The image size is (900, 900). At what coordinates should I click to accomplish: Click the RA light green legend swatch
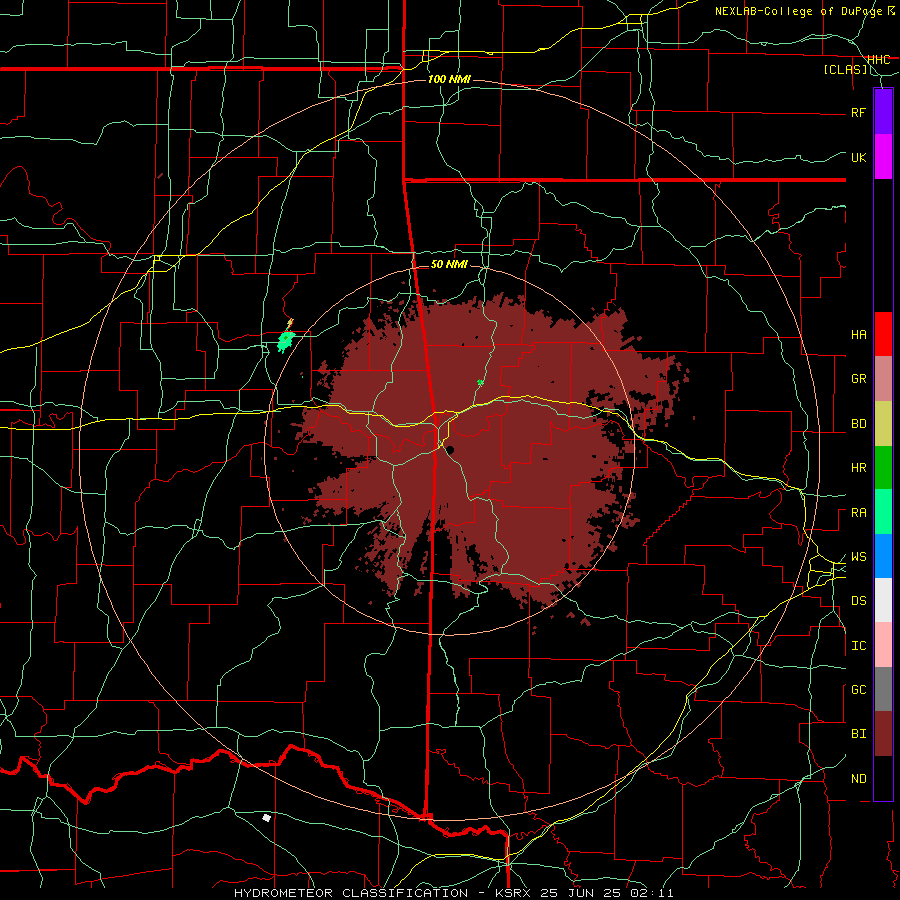pyautogui.click(x=883, y=512)
